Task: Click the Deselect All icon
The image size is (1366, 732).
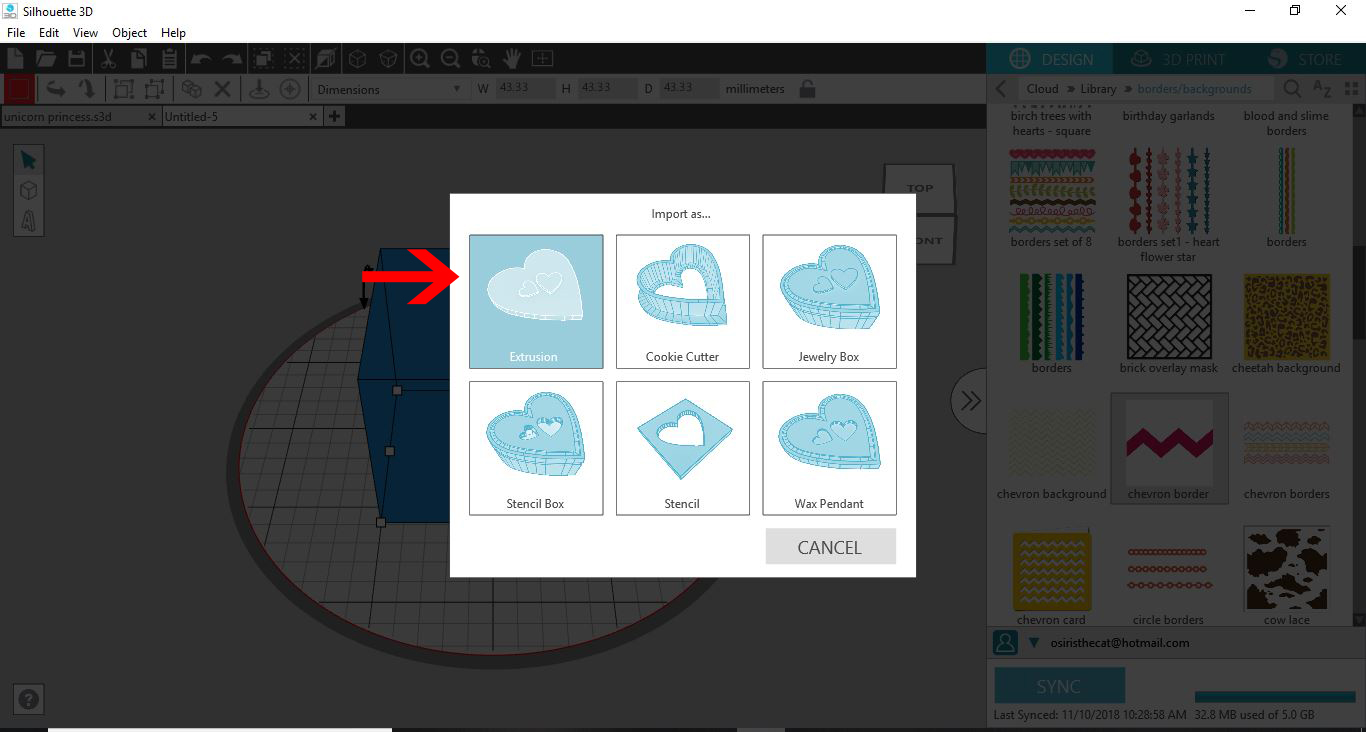Action: (x=294, y=59)
